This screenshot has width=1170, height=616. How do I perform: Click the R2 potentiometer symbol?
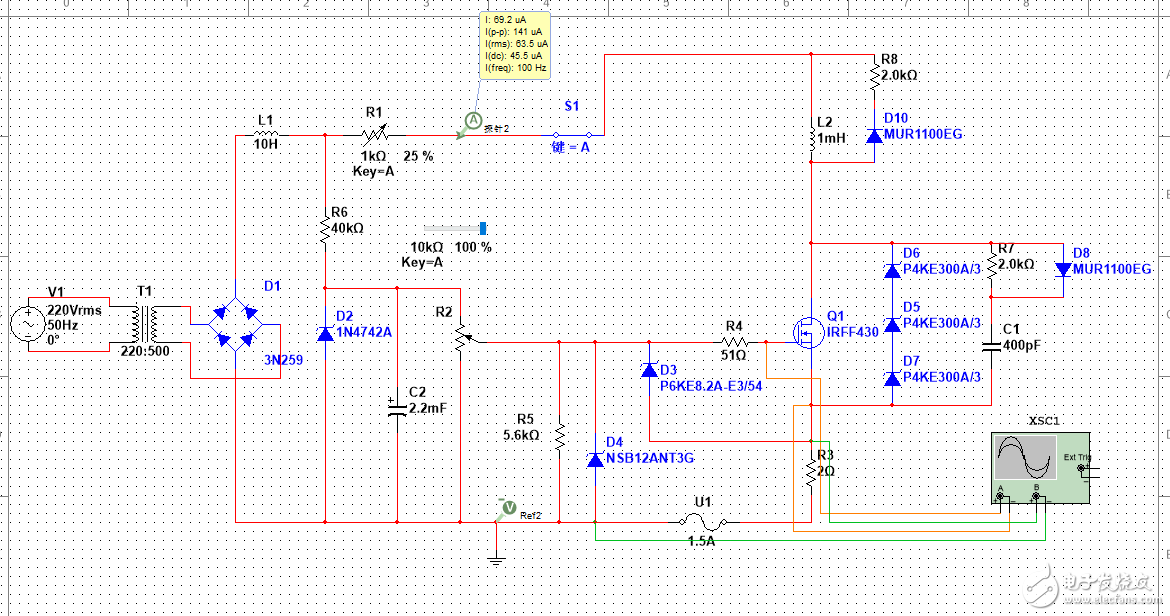(x=463, y=337)
